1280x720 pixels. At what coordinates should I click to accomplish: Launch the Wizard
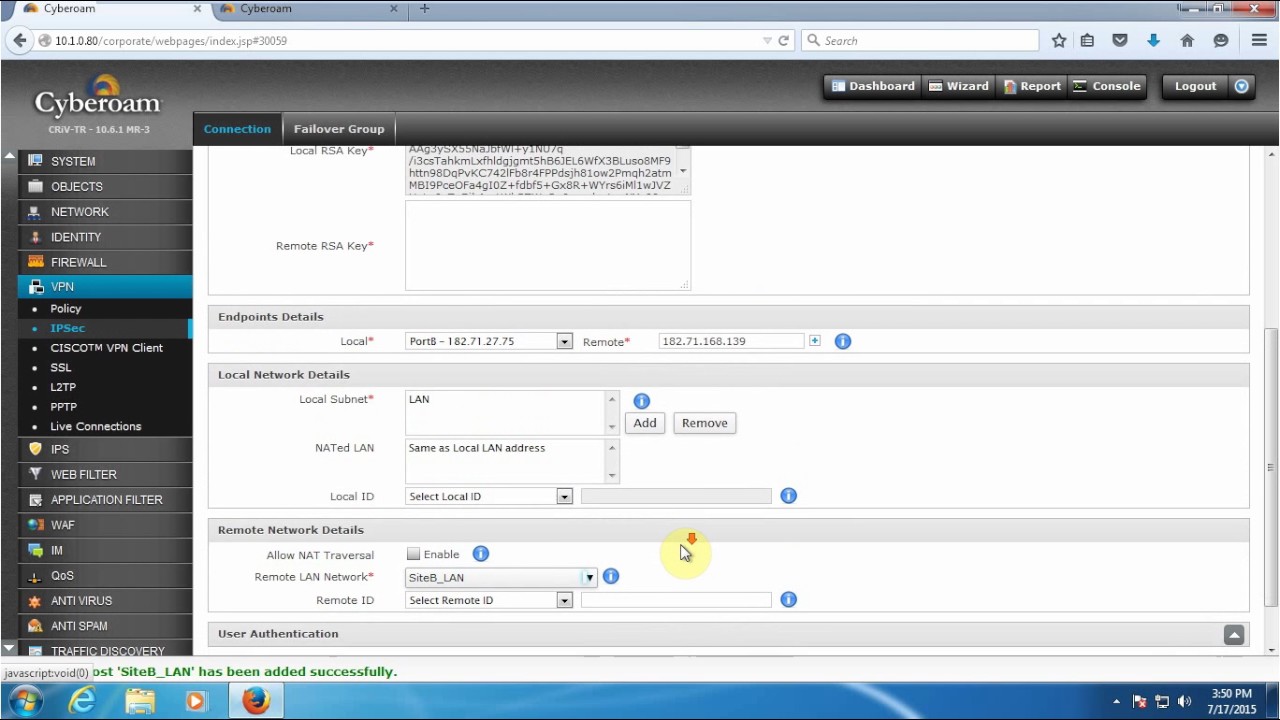pyautogui.click(x=958, y=86)
